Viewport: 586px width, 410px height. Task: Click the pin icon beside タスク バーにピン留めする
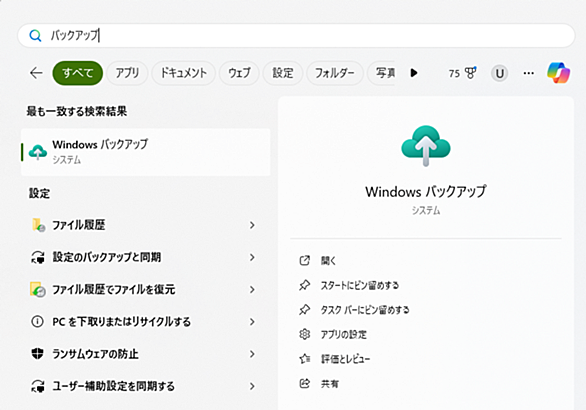pos(305,310)
